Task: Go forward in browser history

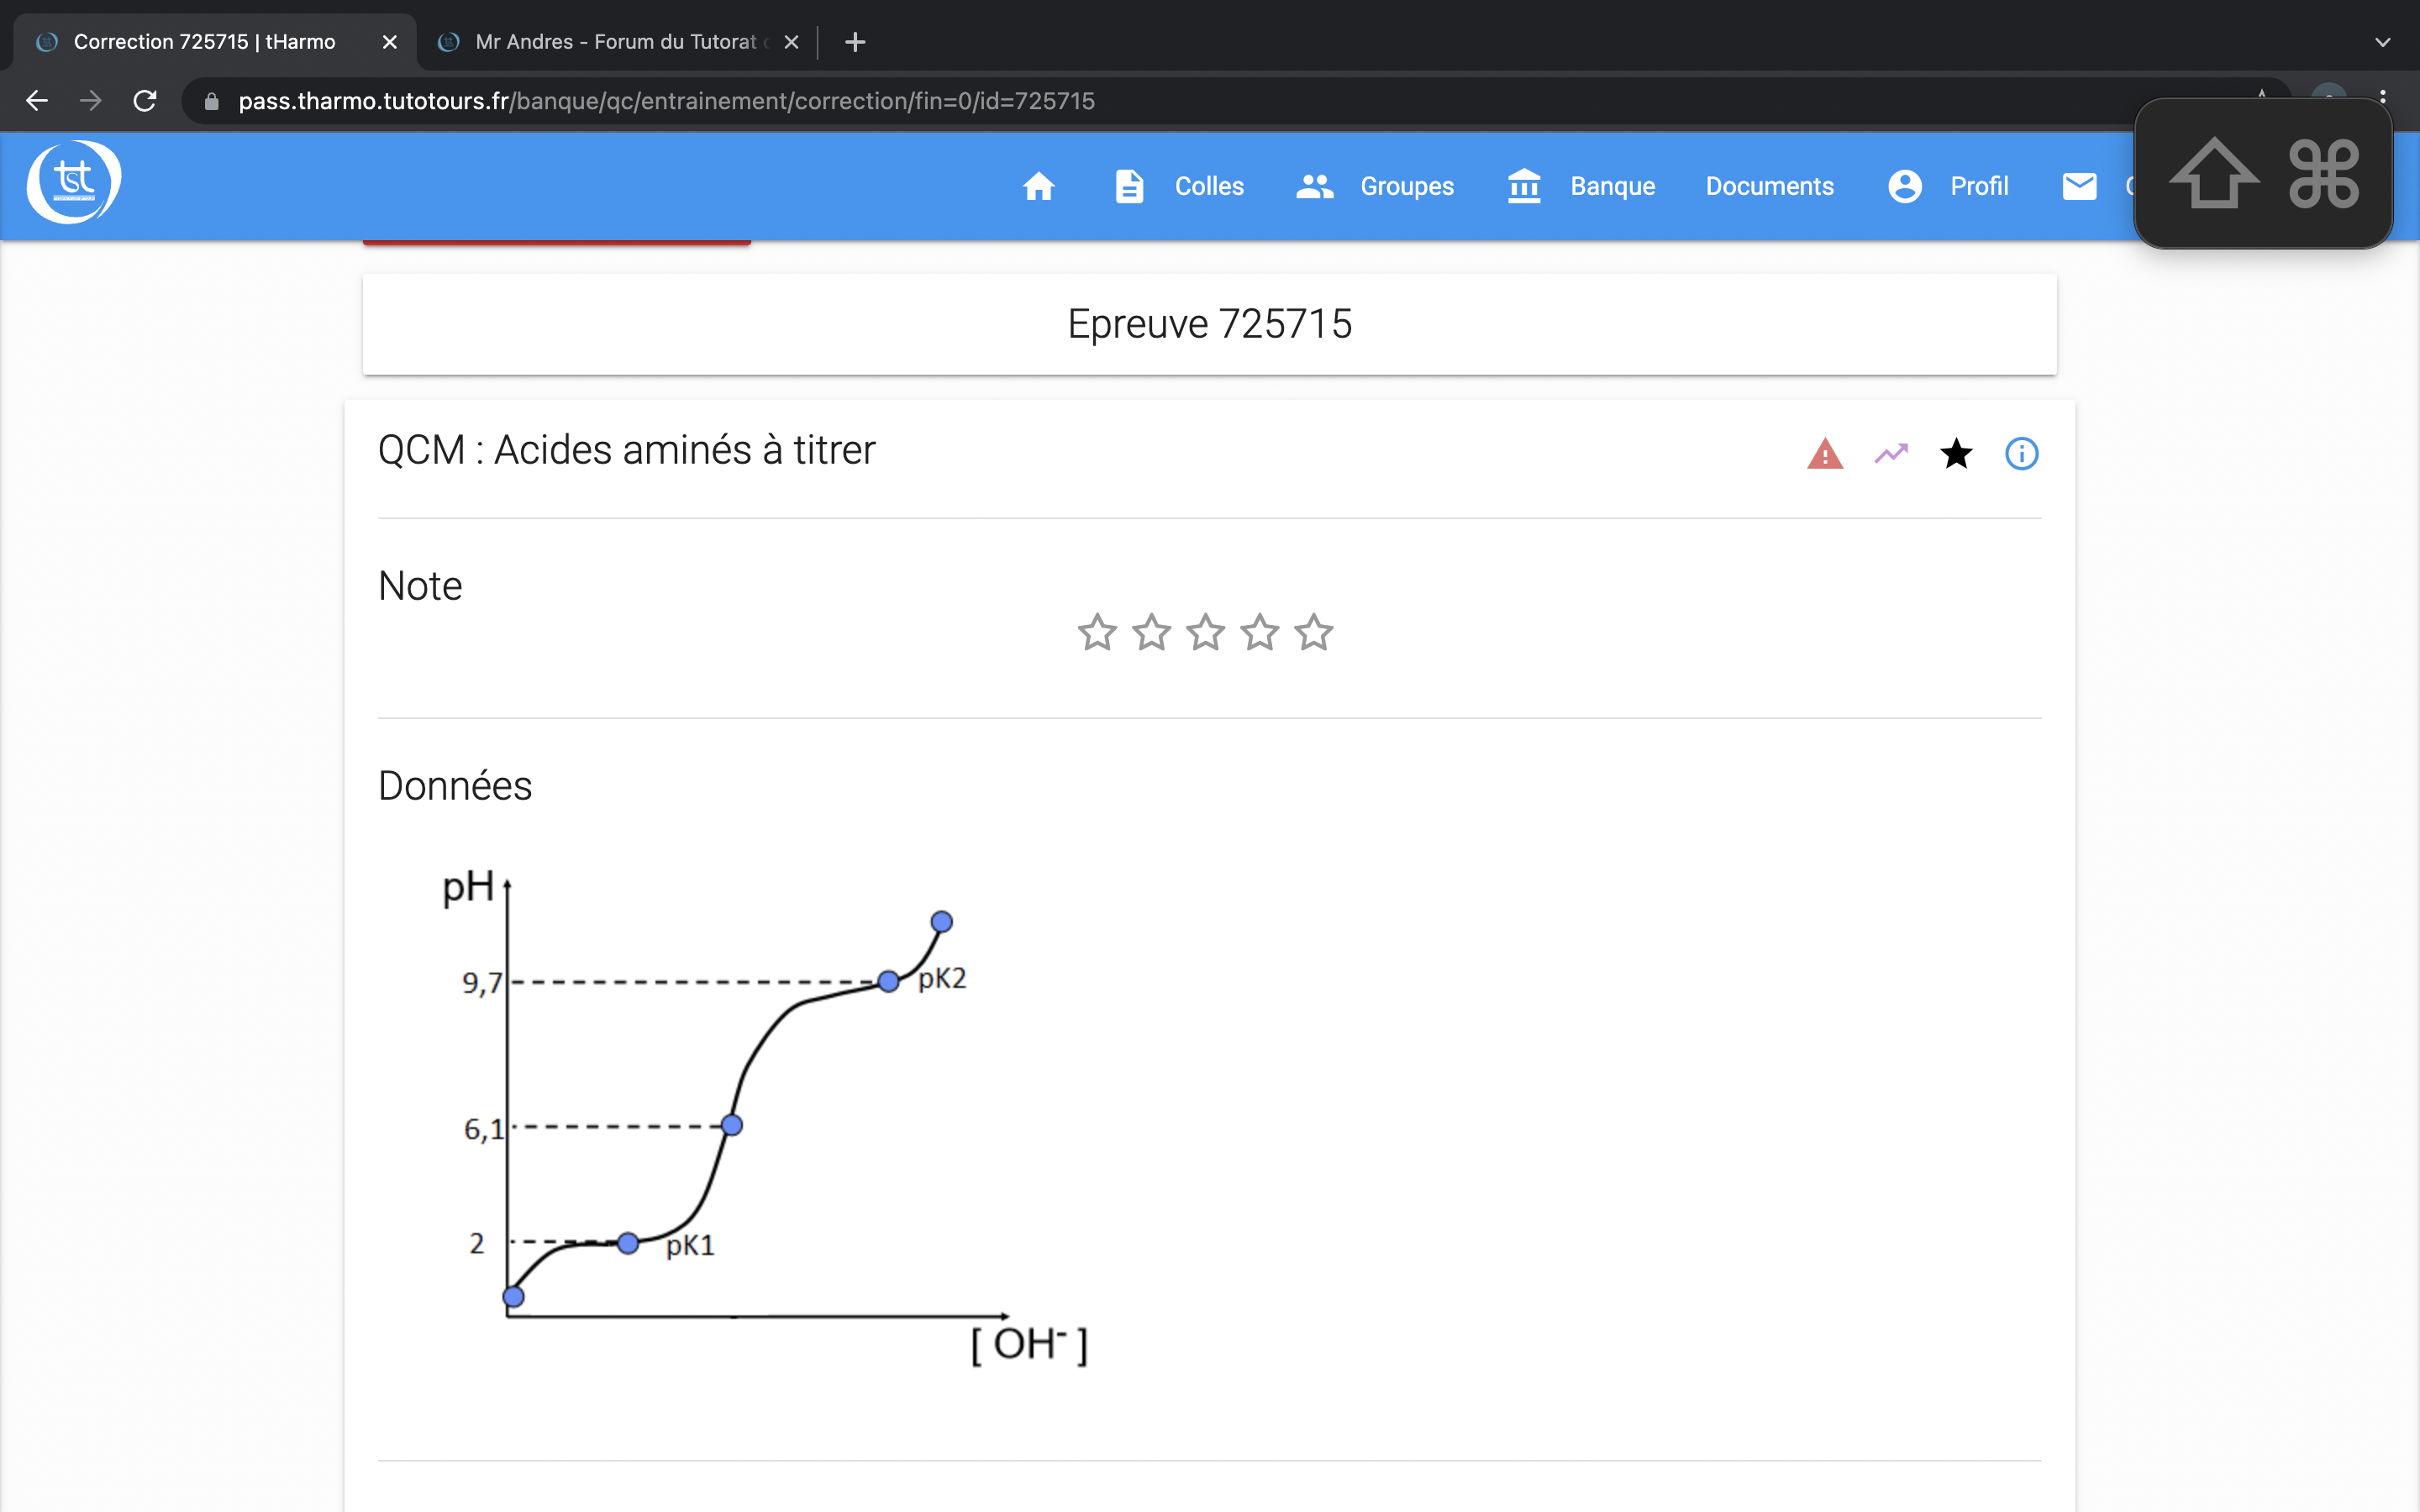Action: (91, 101)
